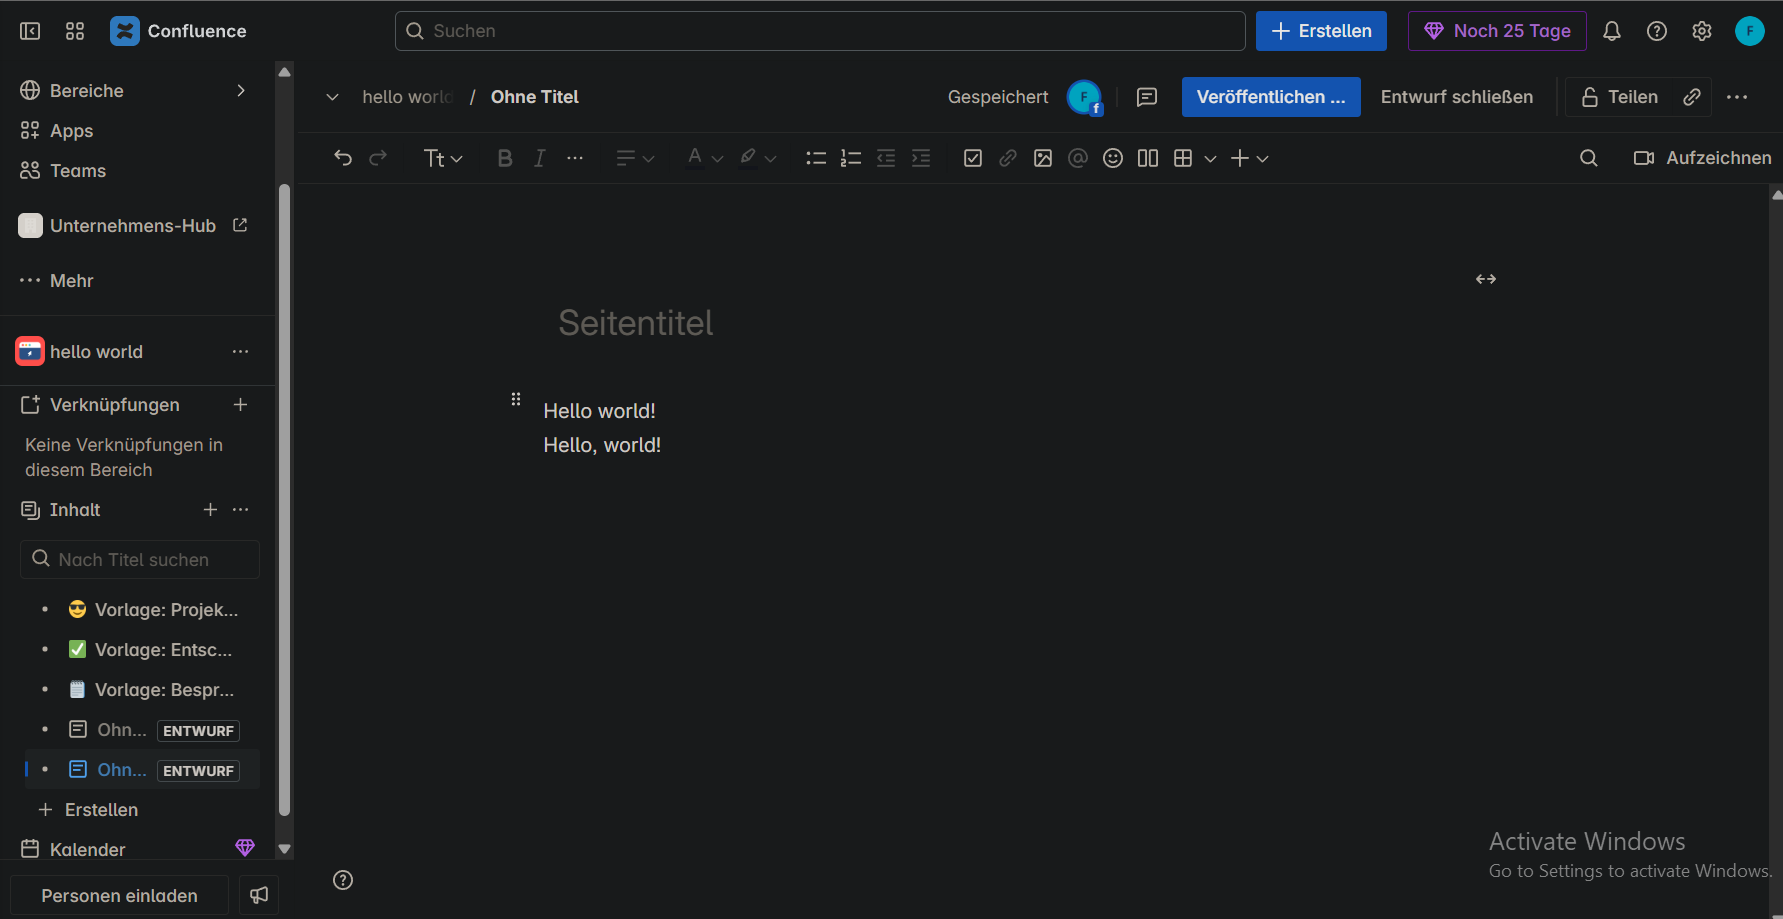Expand the table insert dropdown
Screen dimensions: 1783x919
point(1210,158)
